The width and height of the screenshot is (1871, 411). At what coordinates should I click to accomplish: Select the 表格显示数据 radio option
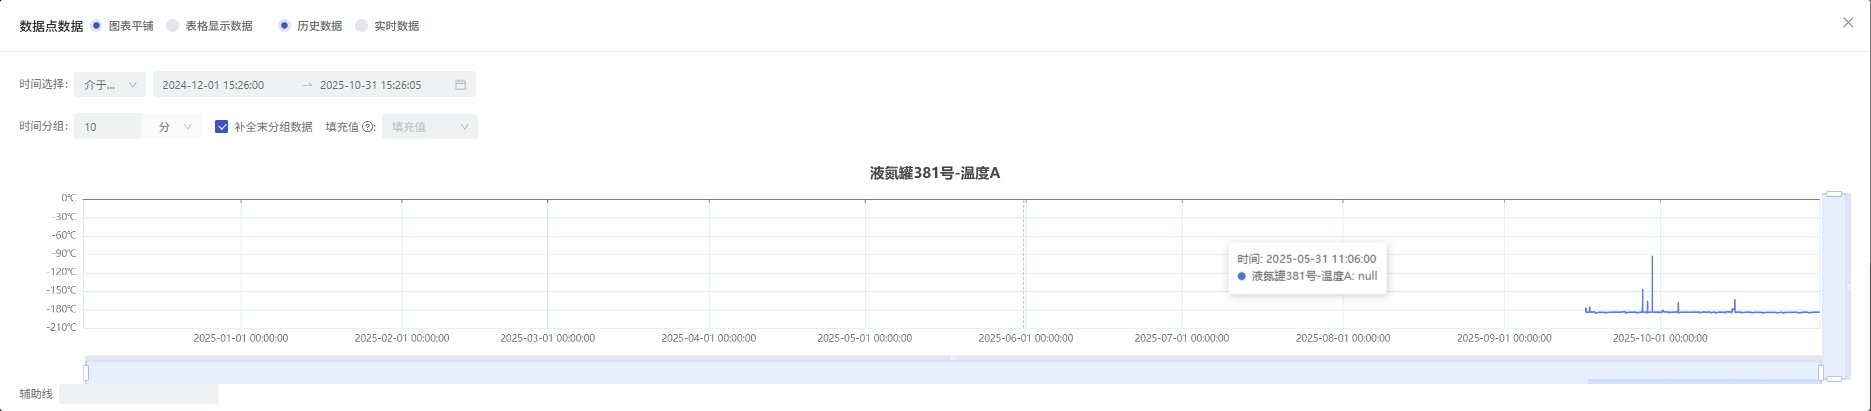click(x=173, y=26)
